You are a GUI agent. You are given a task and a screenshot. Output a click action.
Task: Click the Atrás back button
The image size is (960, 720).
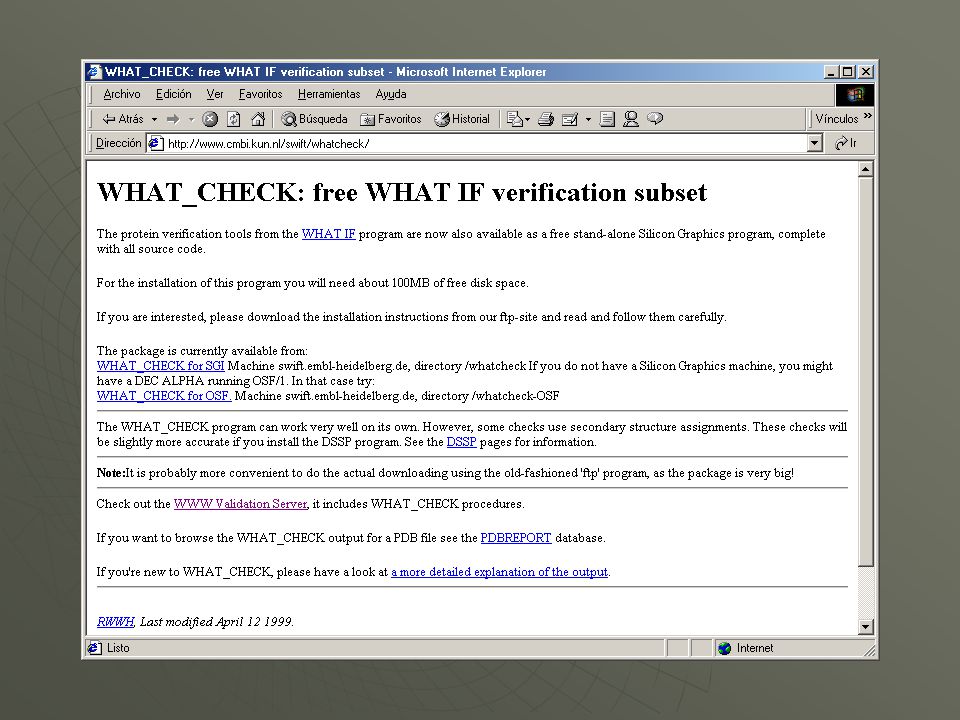tap(122, 119)
